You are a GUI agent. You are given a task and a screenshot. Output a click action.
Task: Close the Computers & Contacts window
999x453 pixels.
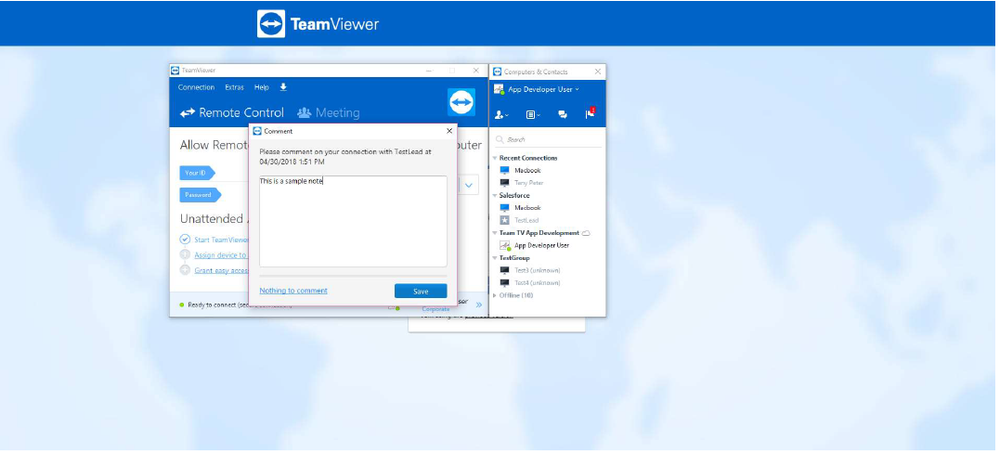tap(598, 71)
